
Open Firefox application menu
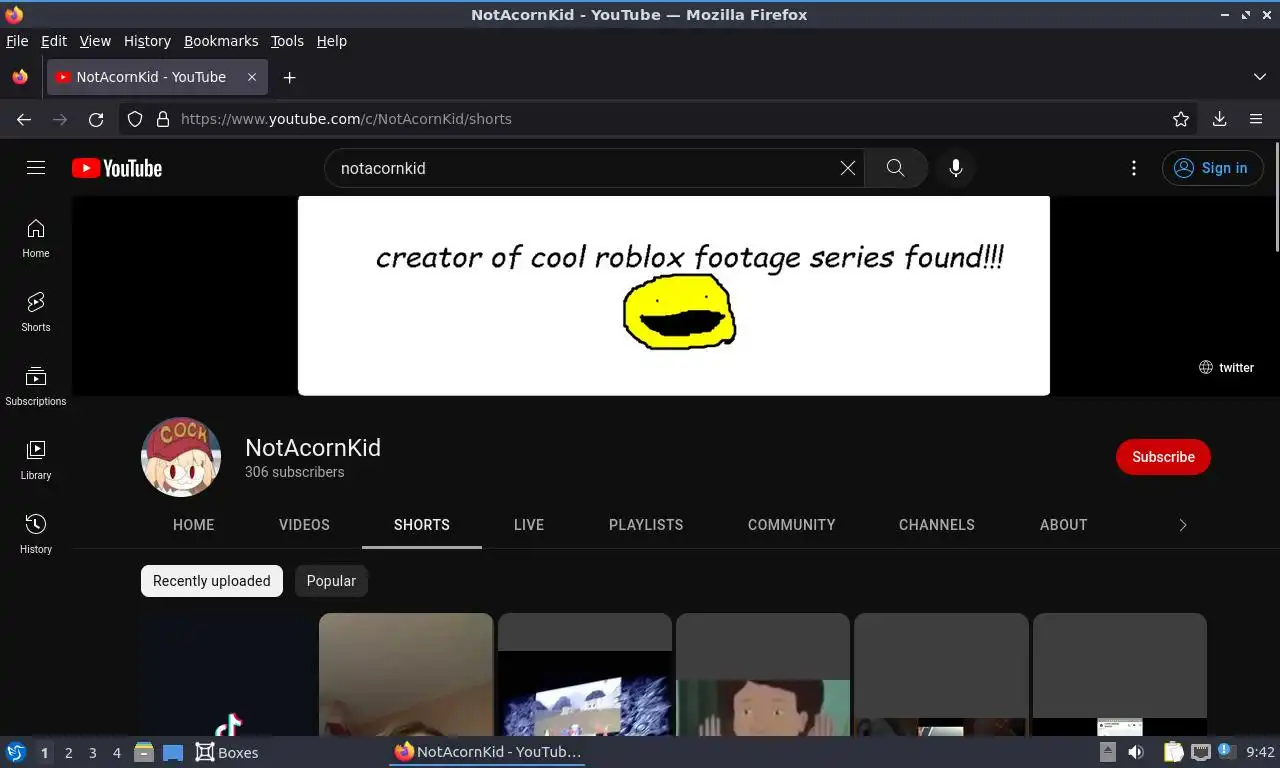coord(1256,119)
